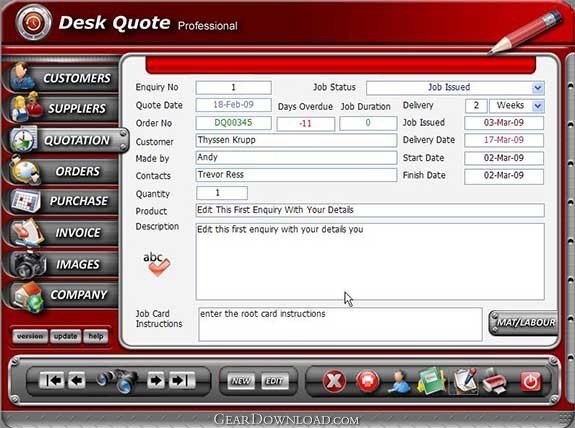Click the Customer field with Thyssen Krupp
575x428 pixels.
click(296, 140)
